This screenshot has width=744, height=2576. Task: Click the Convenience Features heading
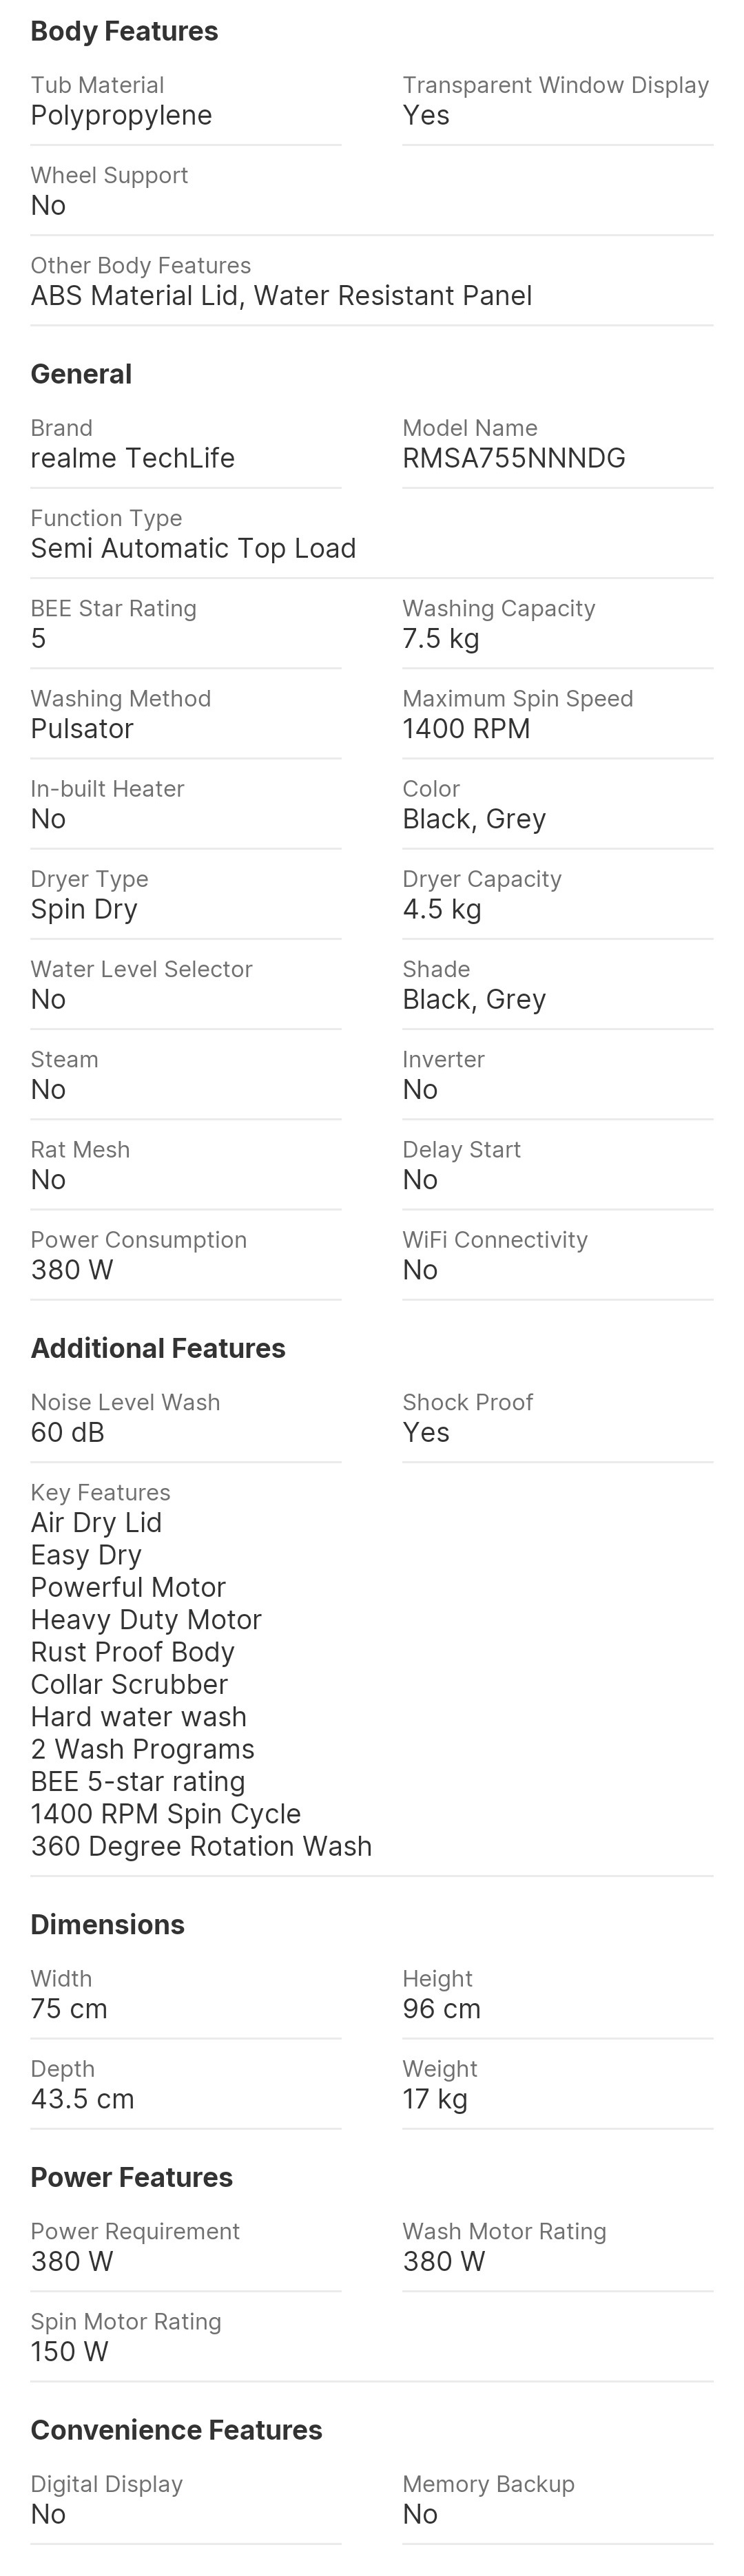[x=176, y=2430]
